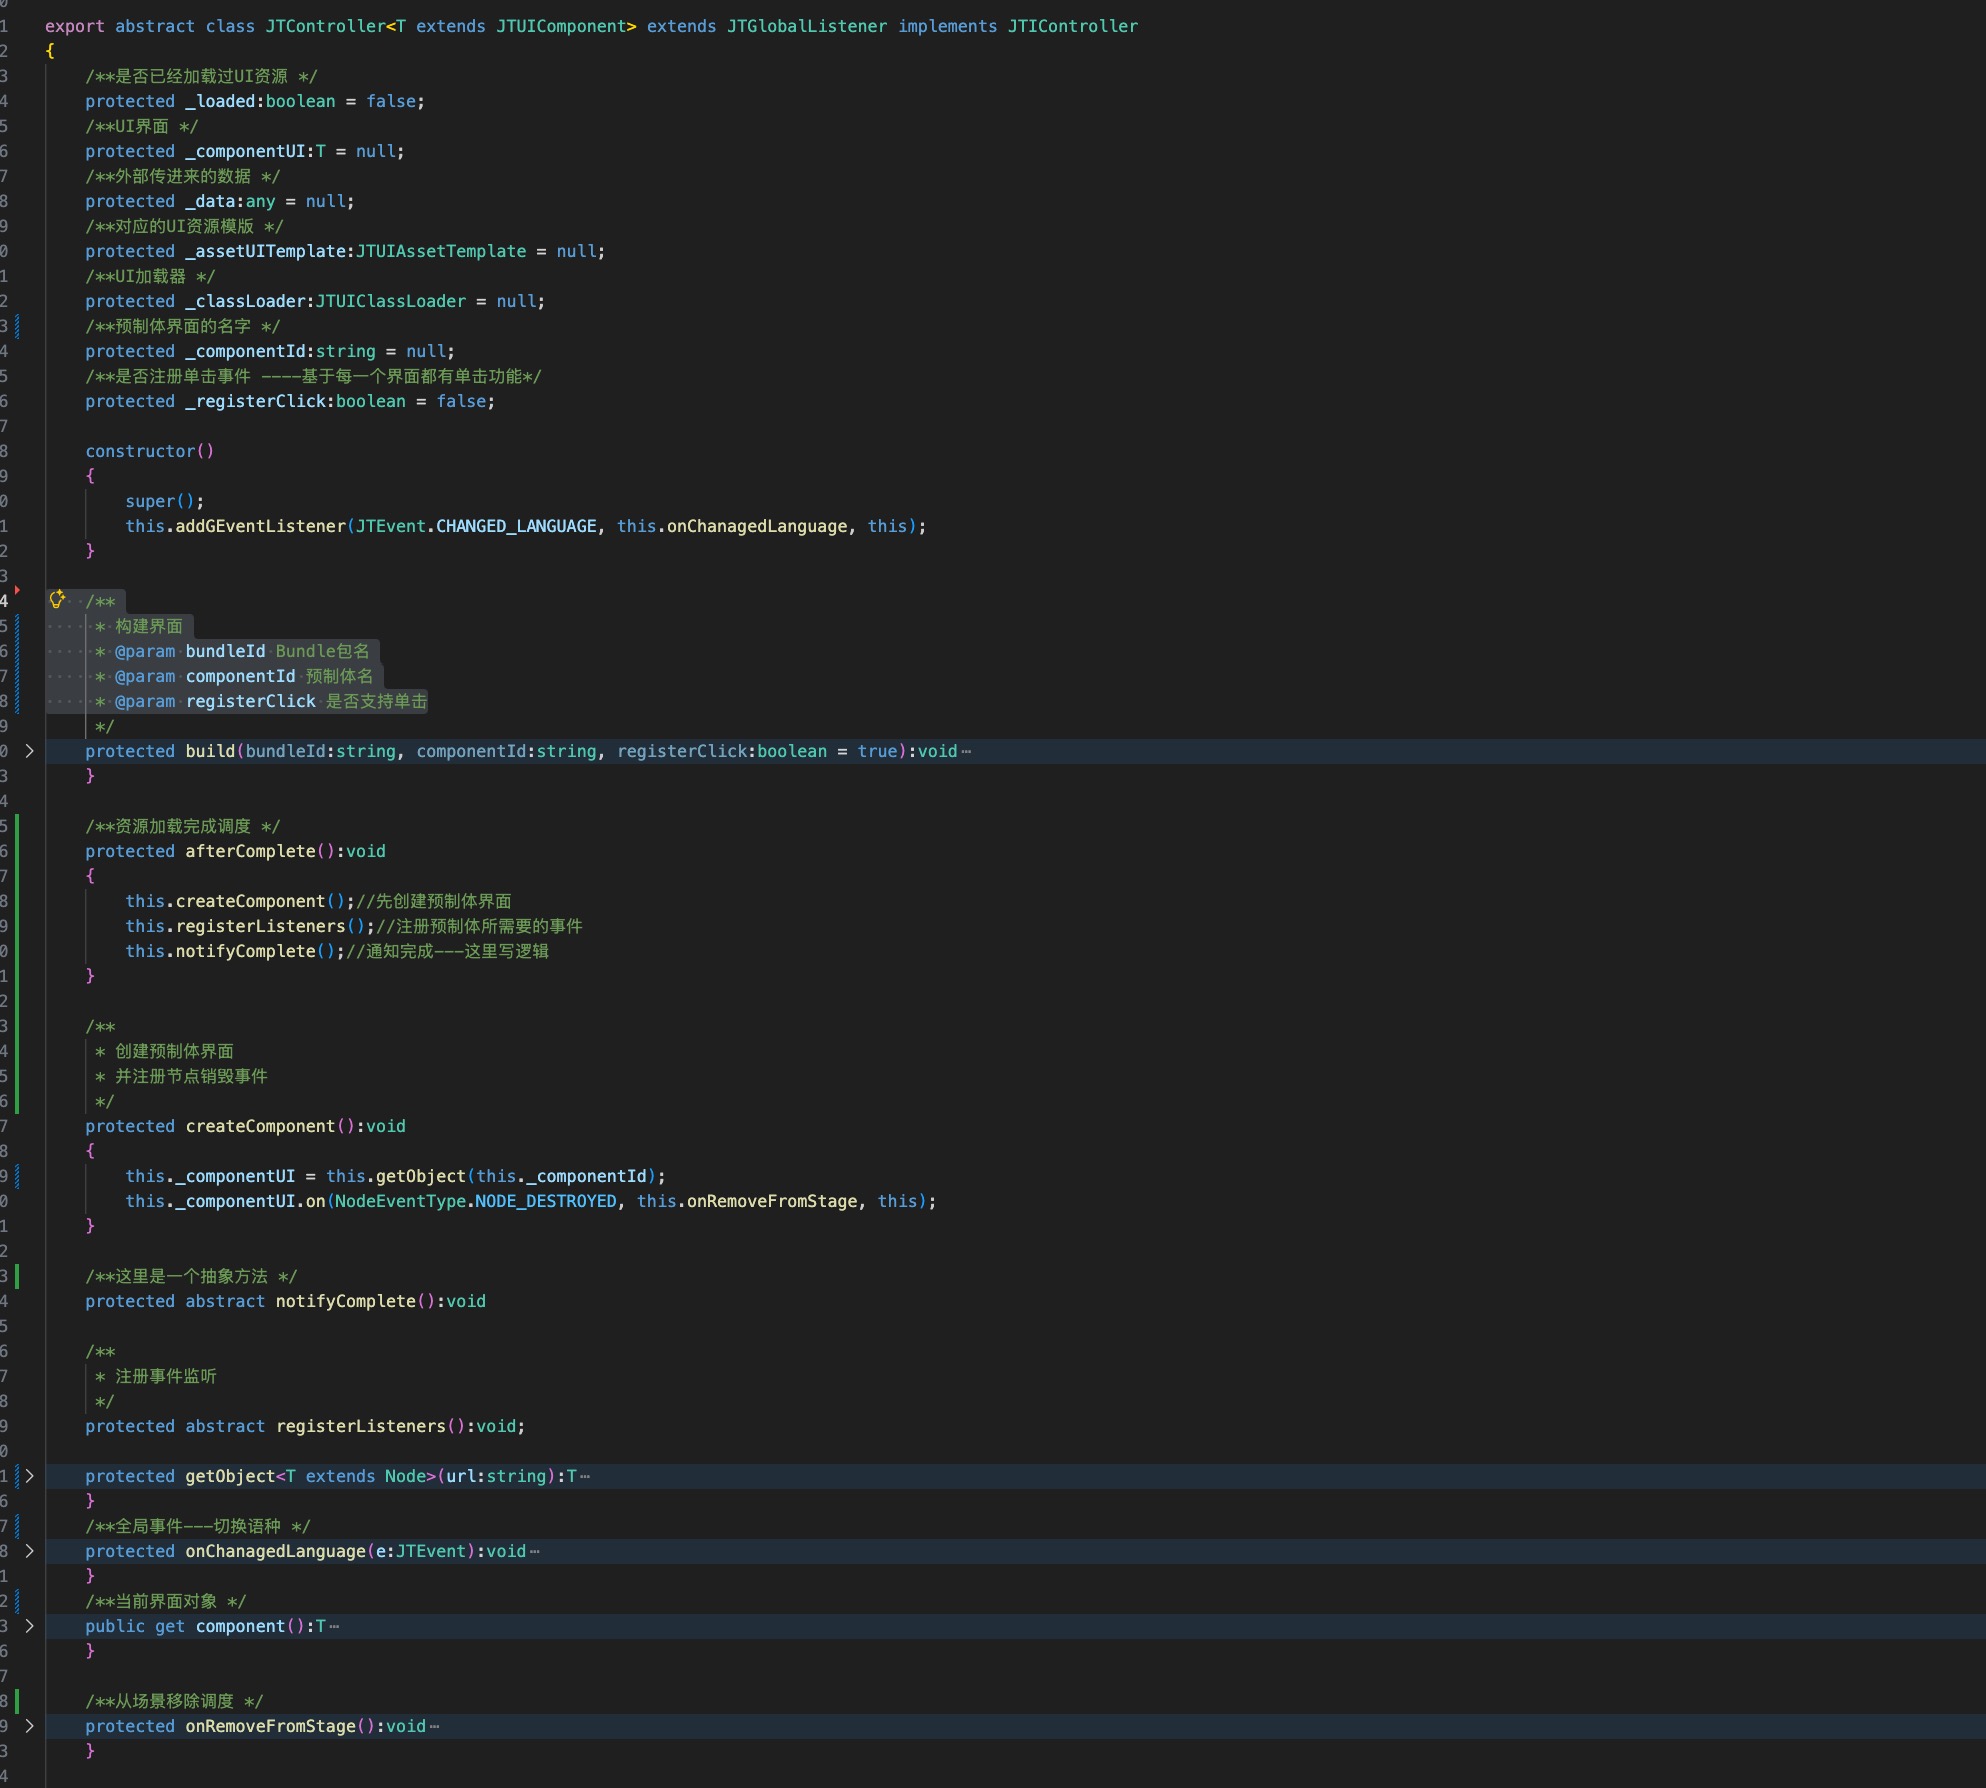This screenshot has width=1986, height=1788.
Task: Unfold the onChanagedLanguage method
Action: [29, 1551]
